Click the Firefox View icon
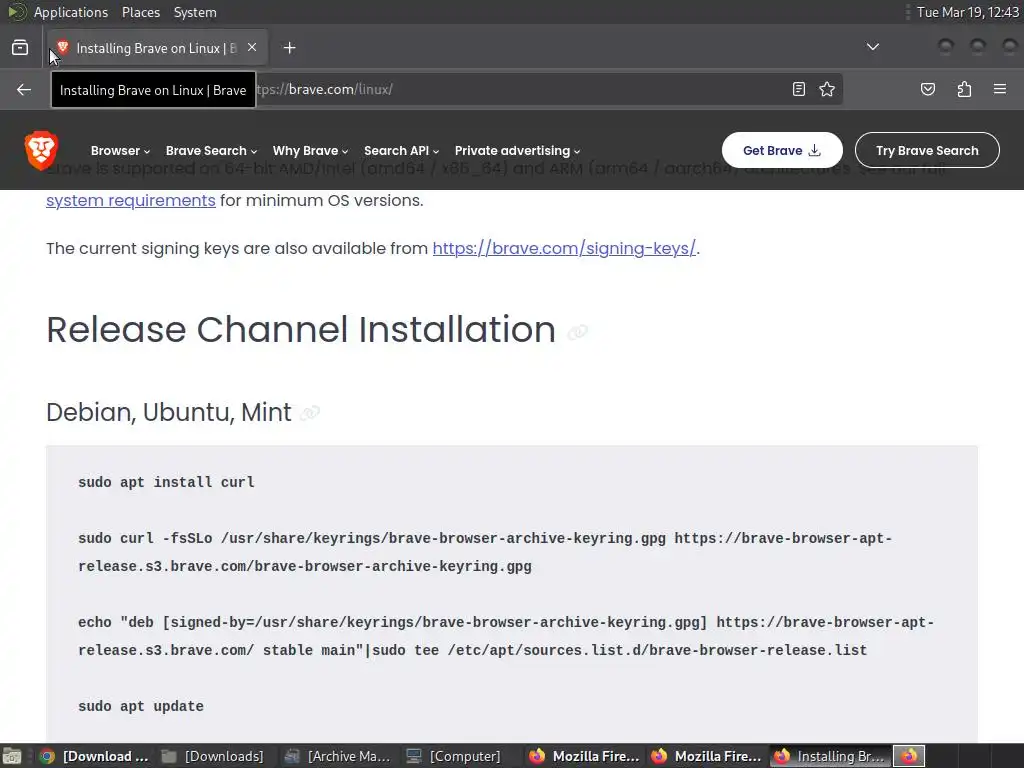This screenshot has height=768, width=1024. click(20, 48)
